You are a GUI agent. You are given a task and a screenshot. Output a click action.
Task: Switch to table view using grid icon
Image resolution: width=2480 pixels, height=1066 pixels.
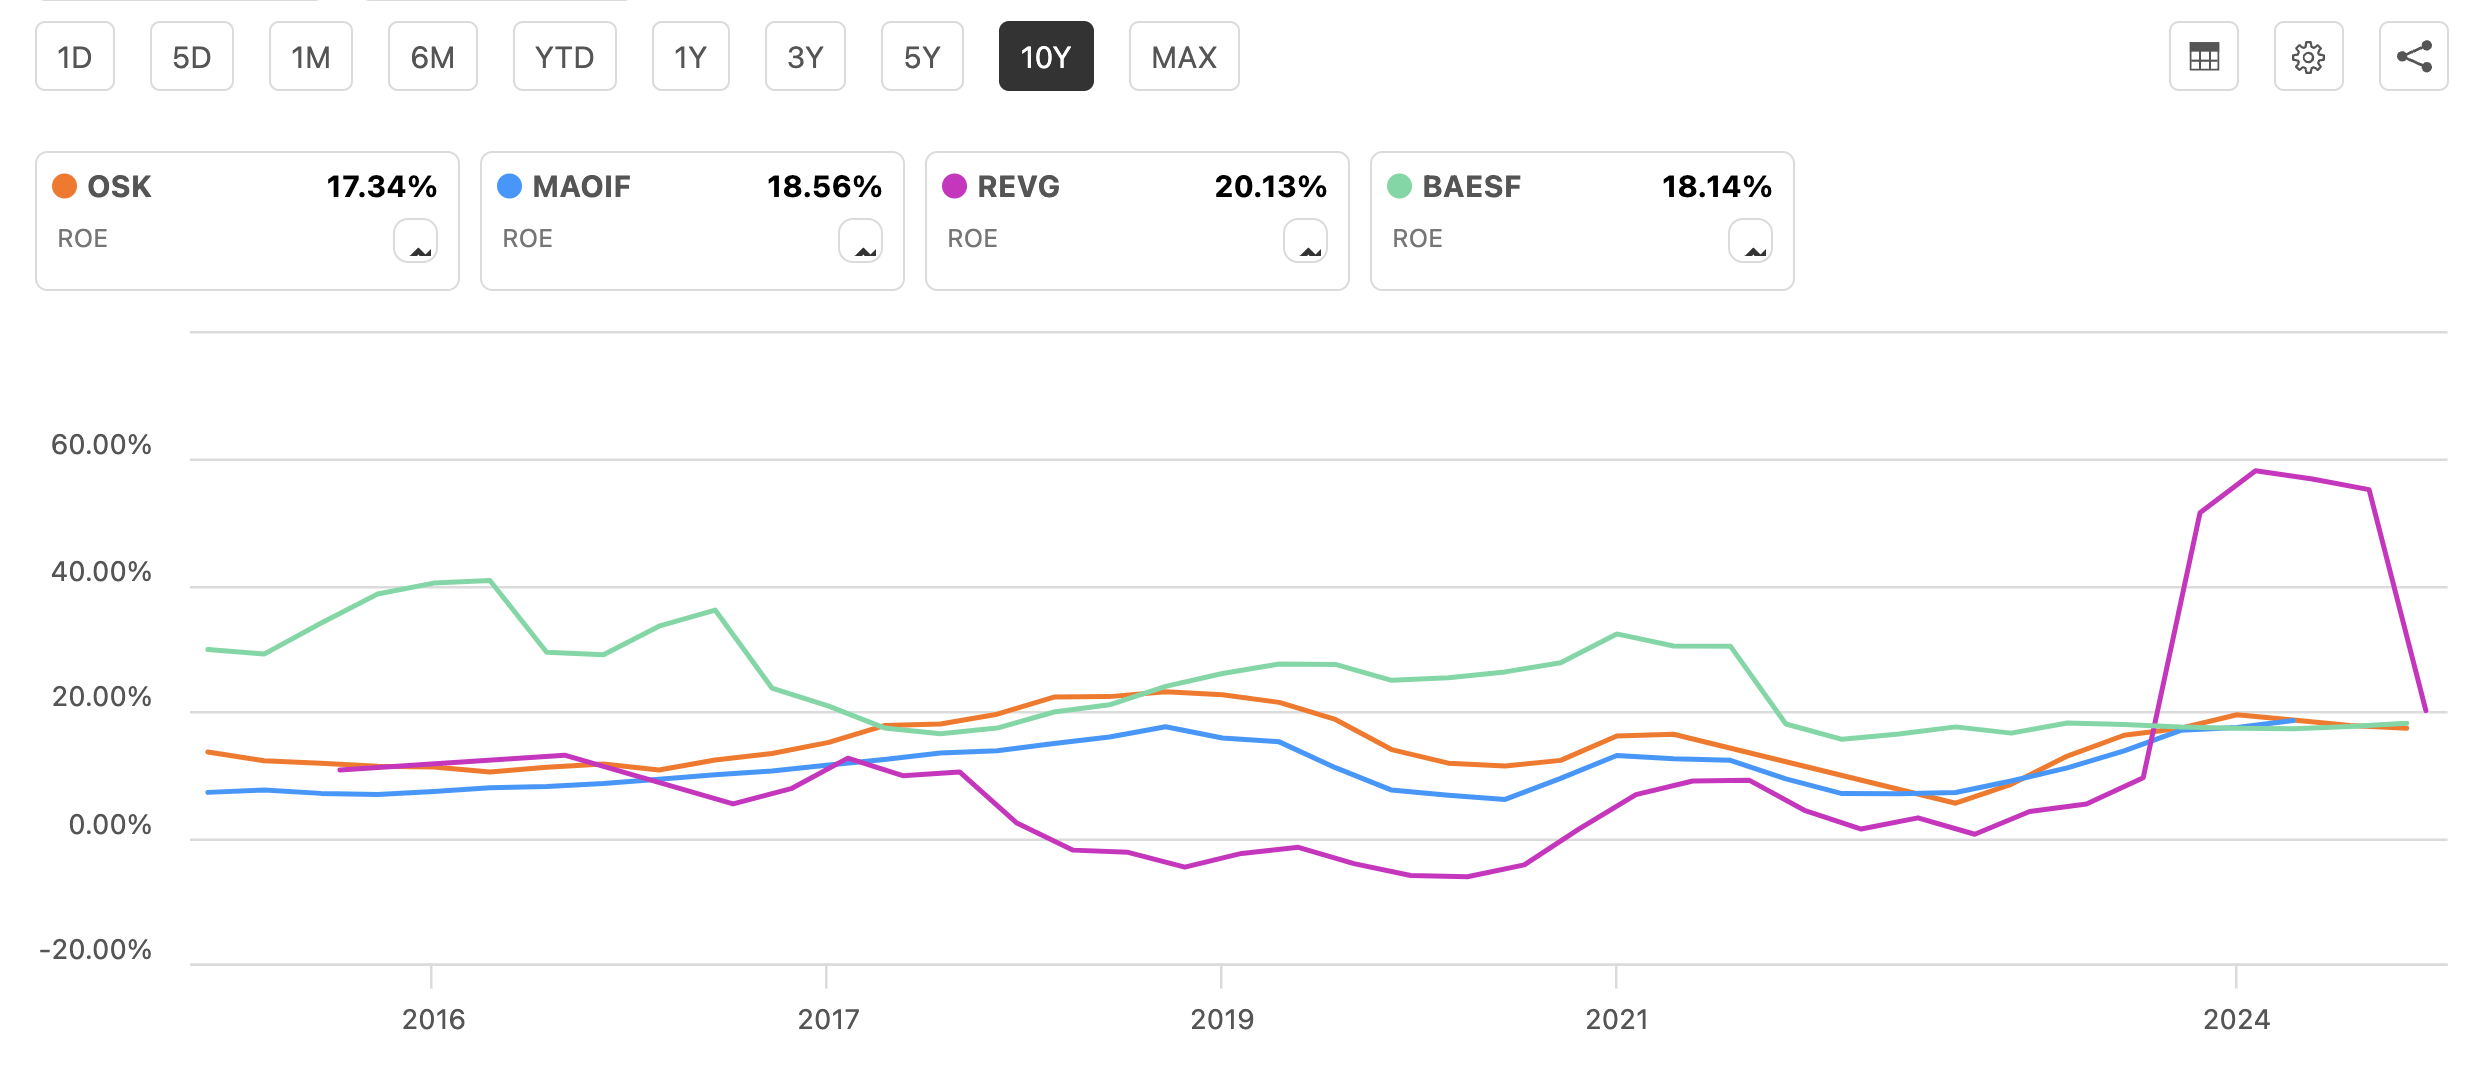[2203, 57]
